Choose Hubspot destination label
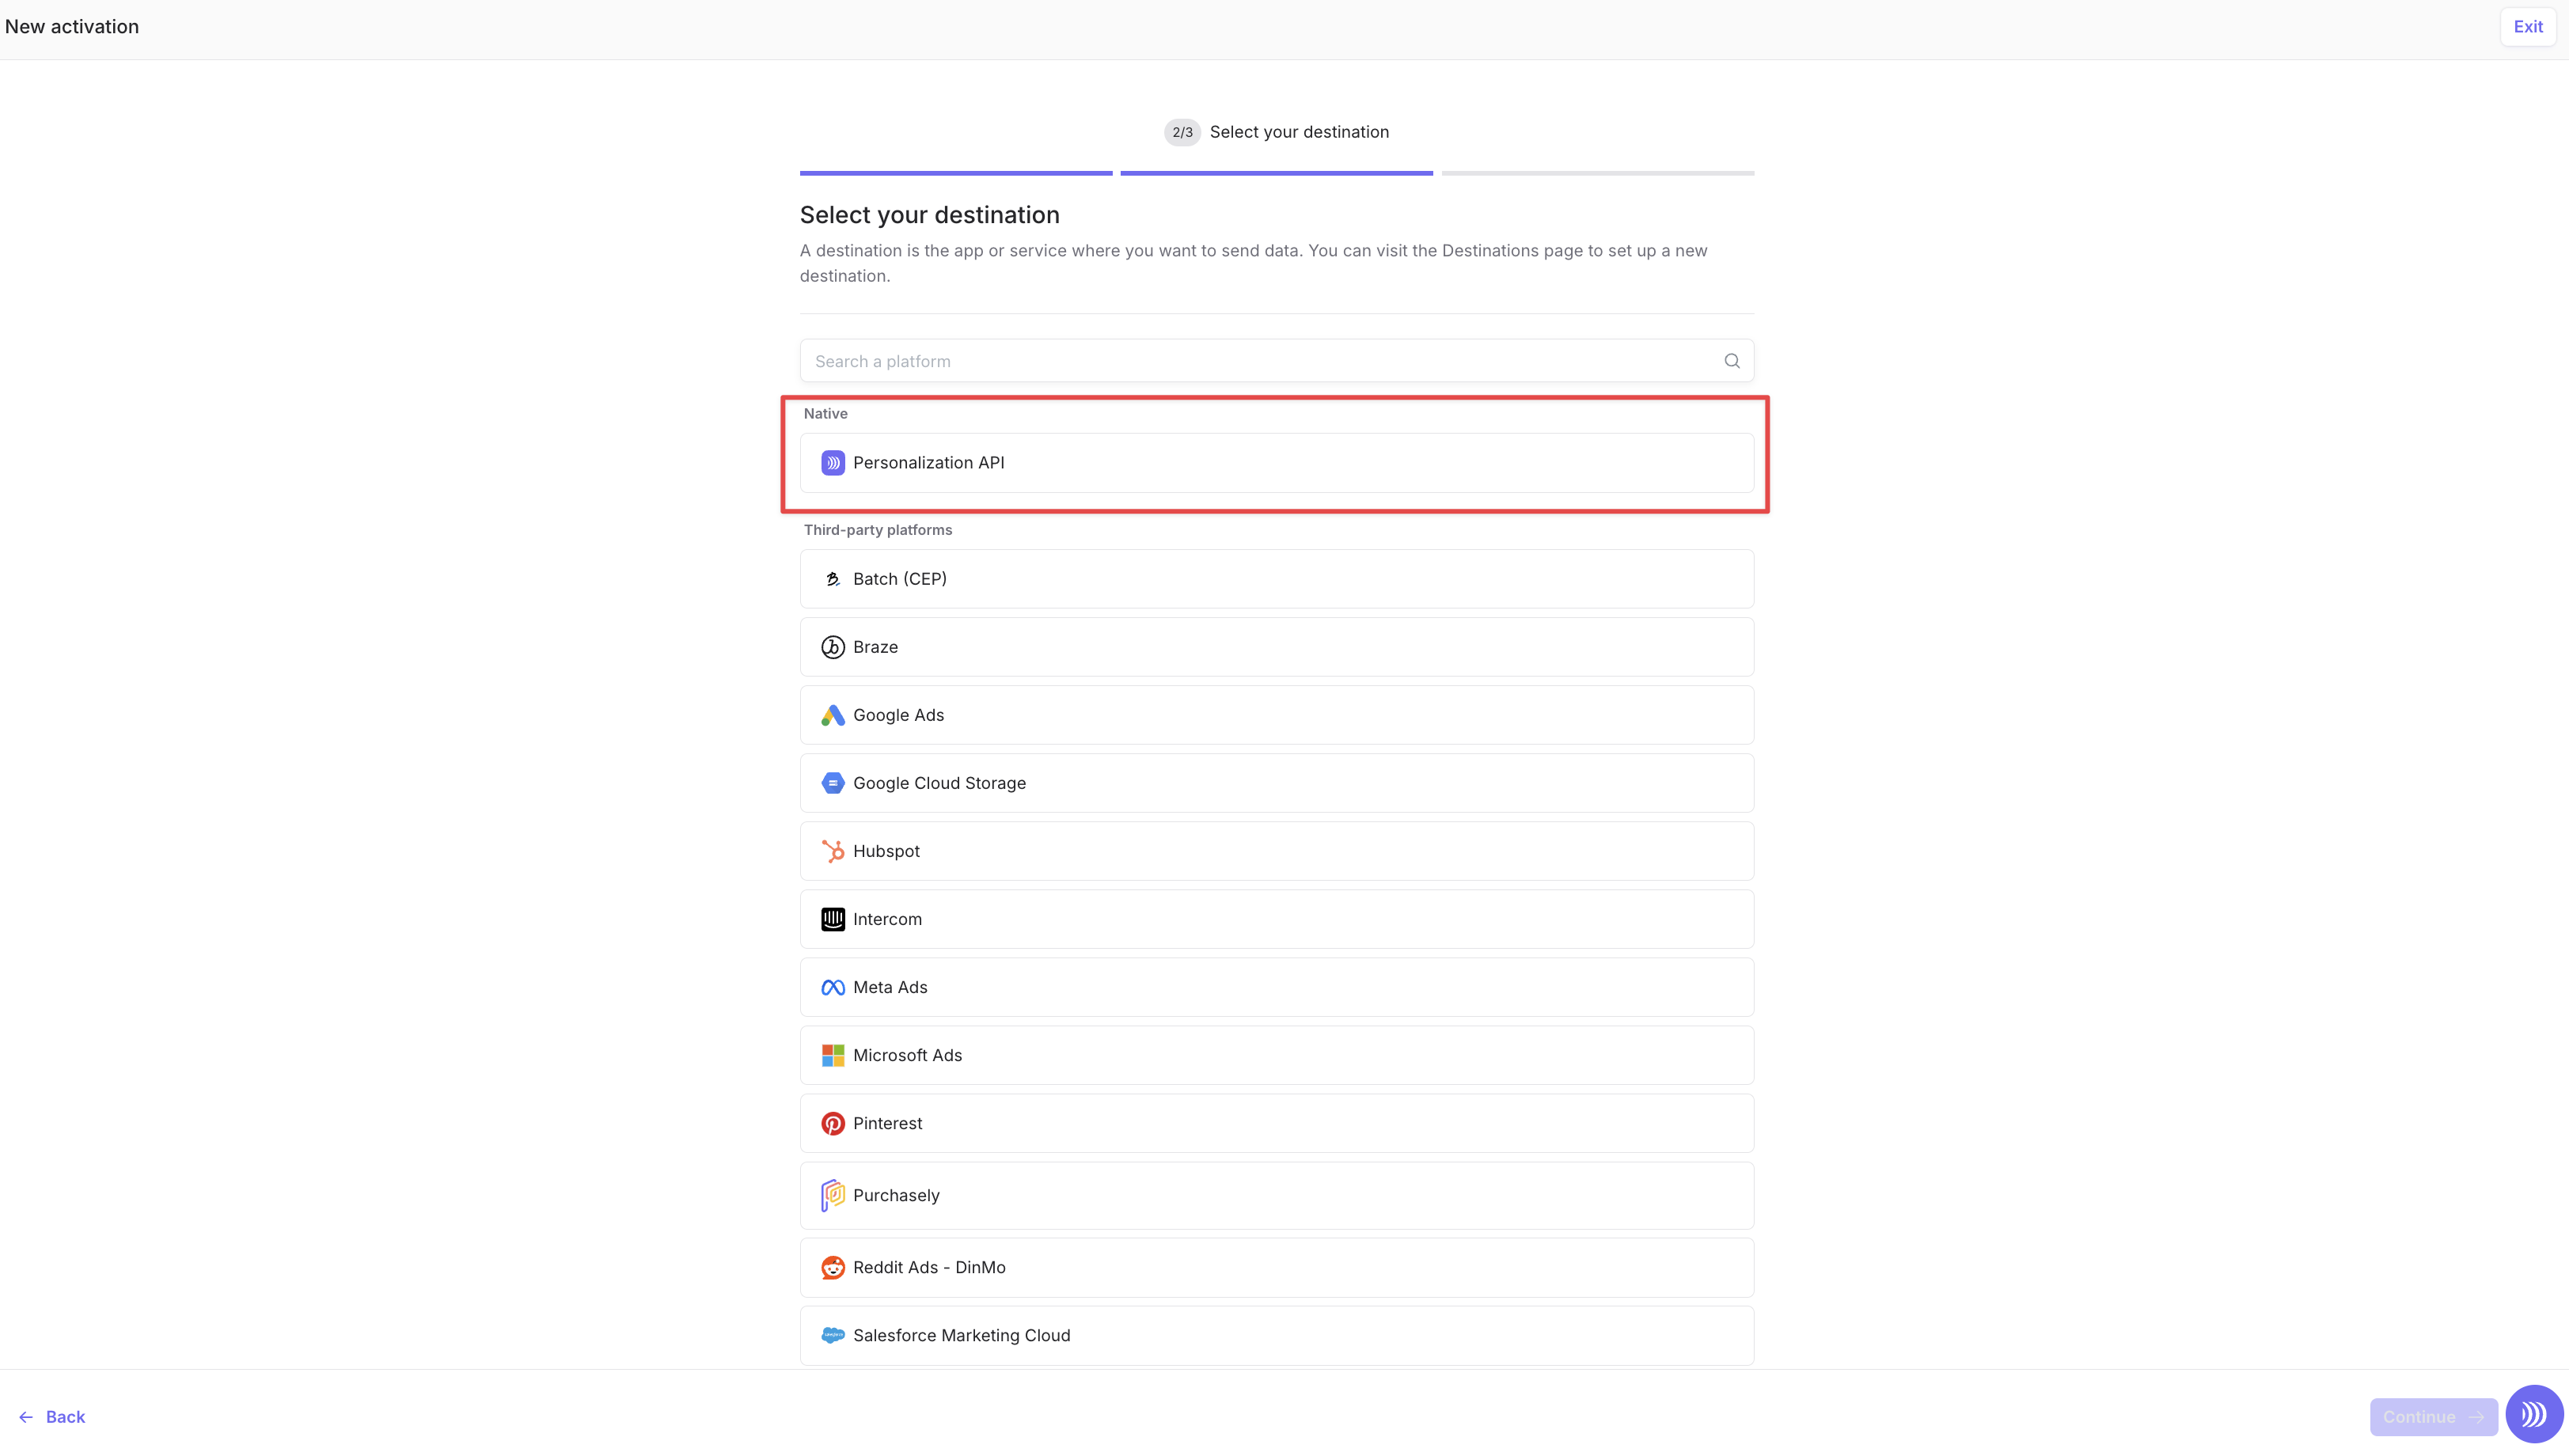The height and width of the screenshot is (1456, 2569). tap(886, 851)
